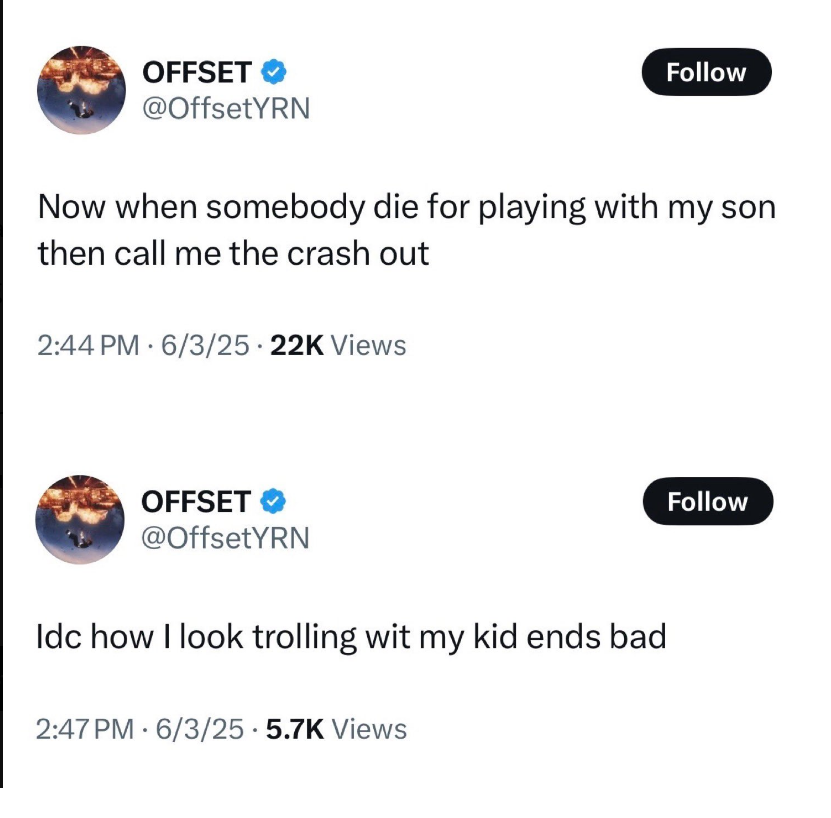
Task: Follow OFFSET from the top tweet
Action: [x=707, y=72]
